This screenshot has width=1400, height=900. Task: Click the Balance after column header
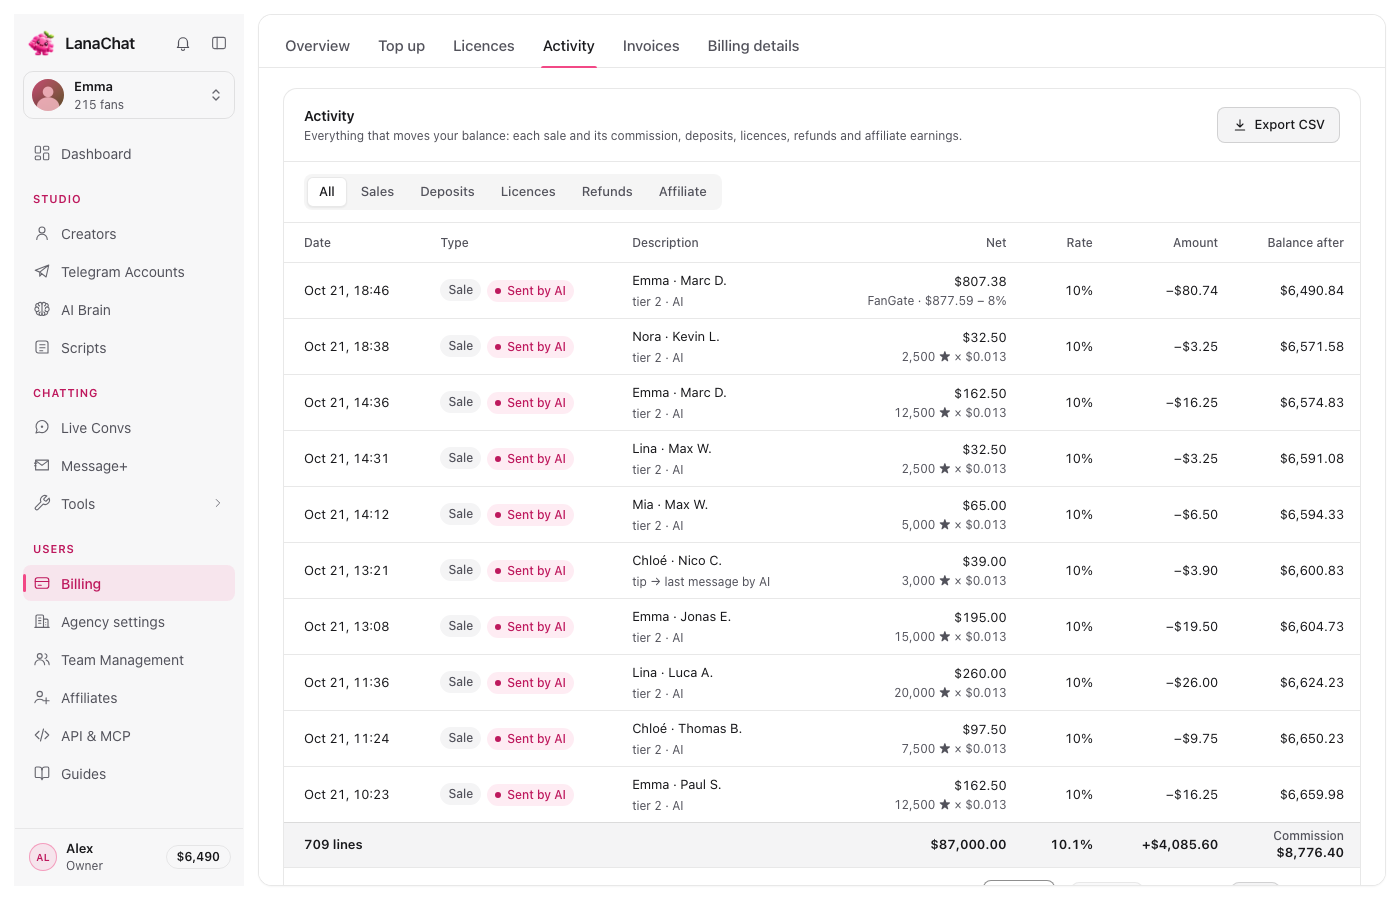click(1306, 243)
